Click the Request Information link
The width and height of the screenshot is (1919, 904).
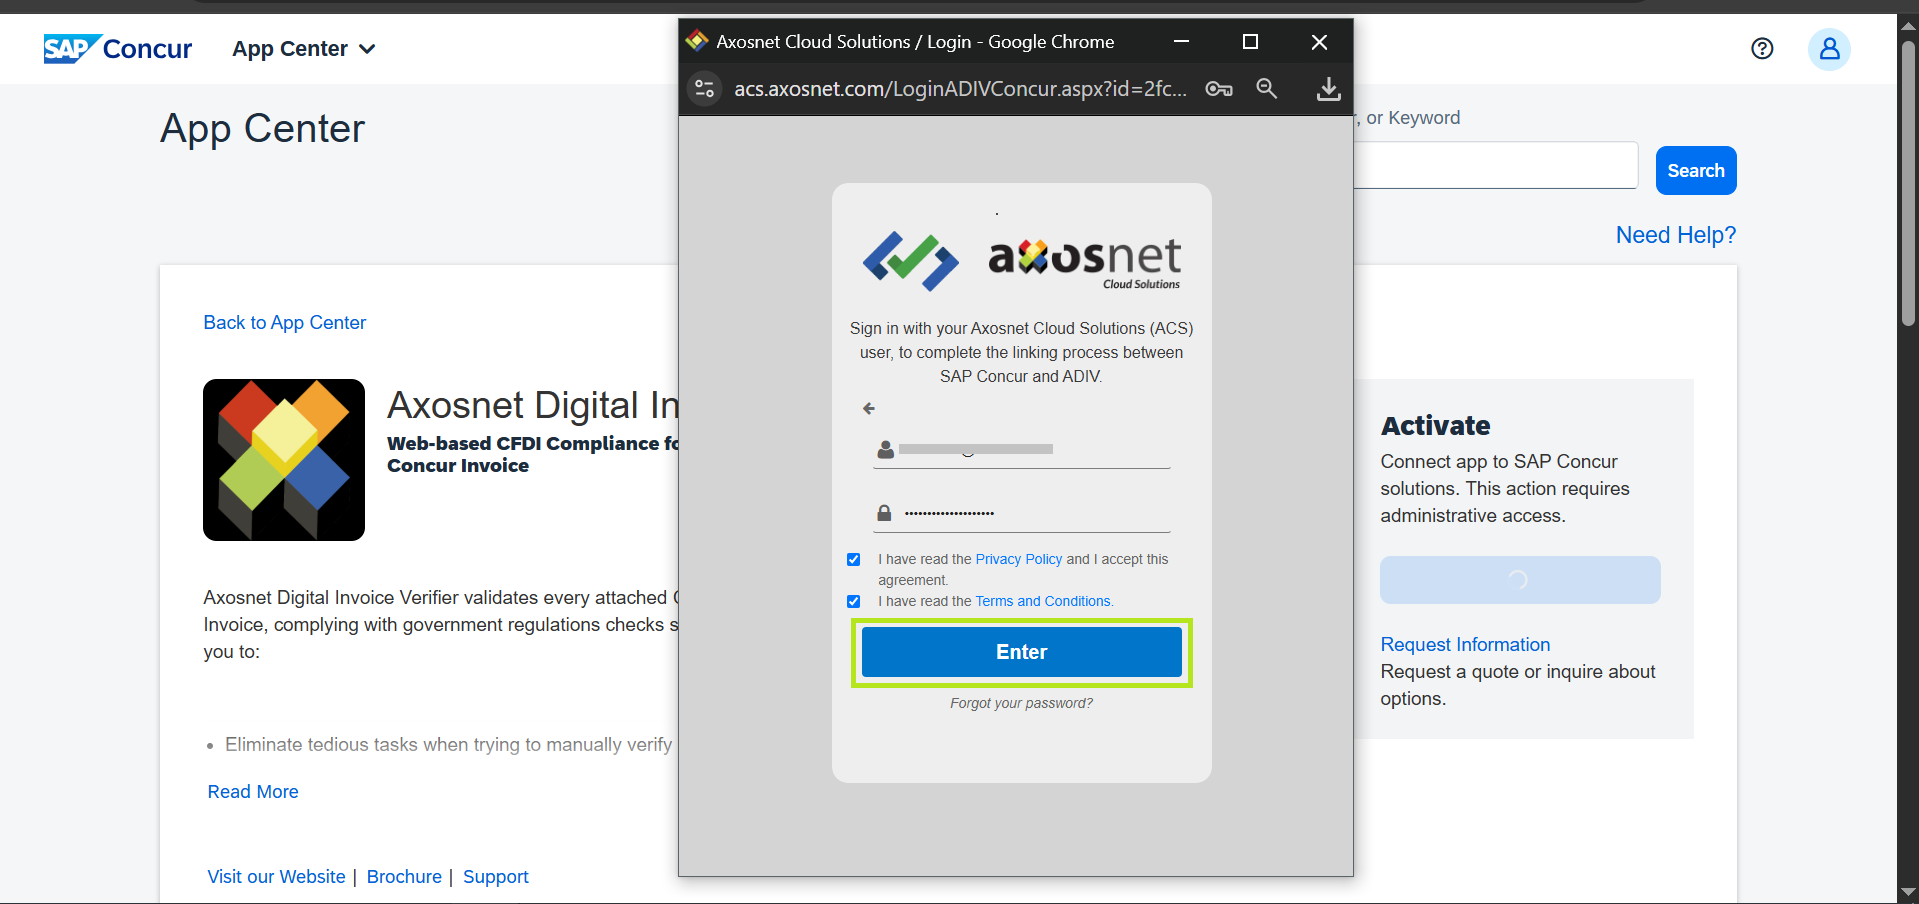click(x=1465, y=645)
